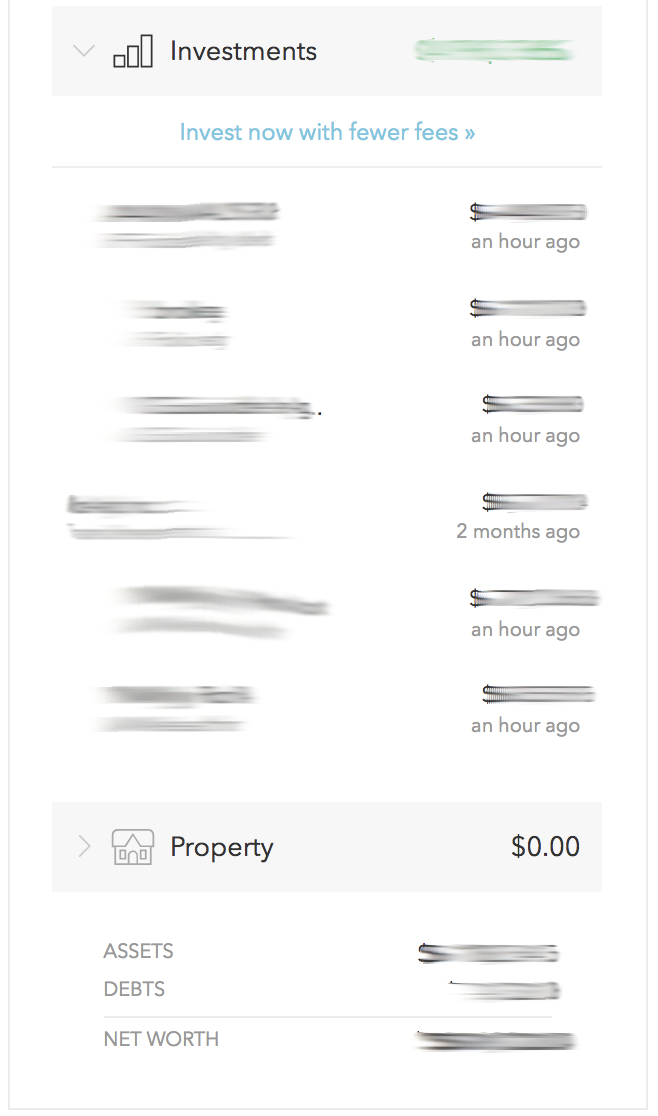The image size is (658, 1116).
Task: Click the dollar sign next to the 2-months-ago balance
Action: pyautogui.click(x=487, y=499)
